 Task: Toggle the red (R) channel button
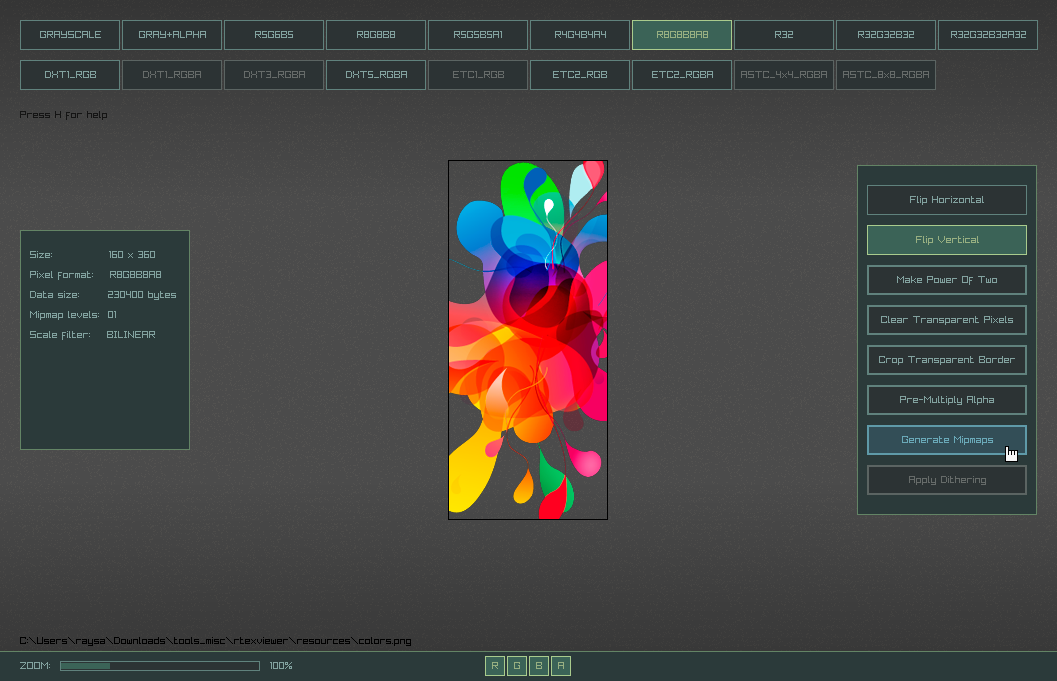tap(495, 666)
